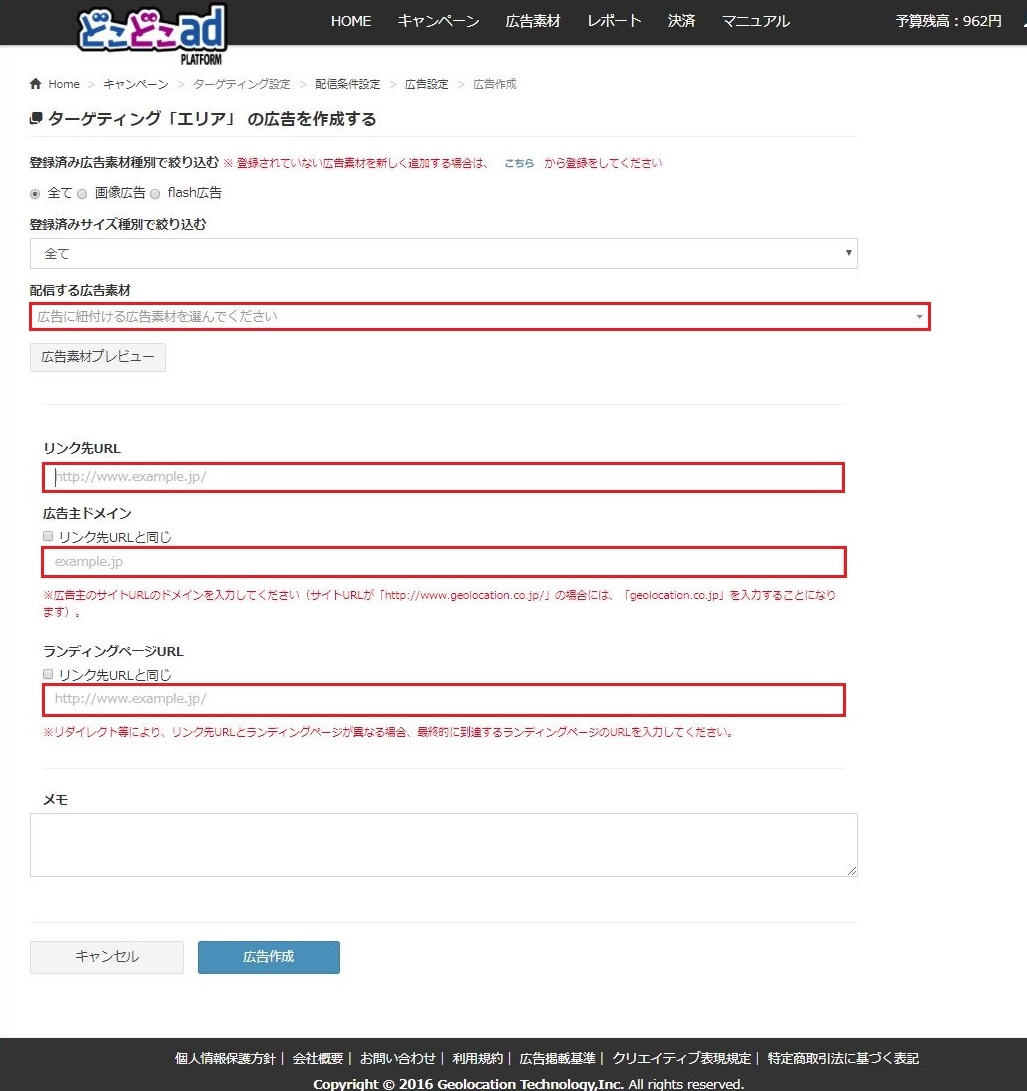Click the どこどこad PLATFORM logo

click(152, 33)
